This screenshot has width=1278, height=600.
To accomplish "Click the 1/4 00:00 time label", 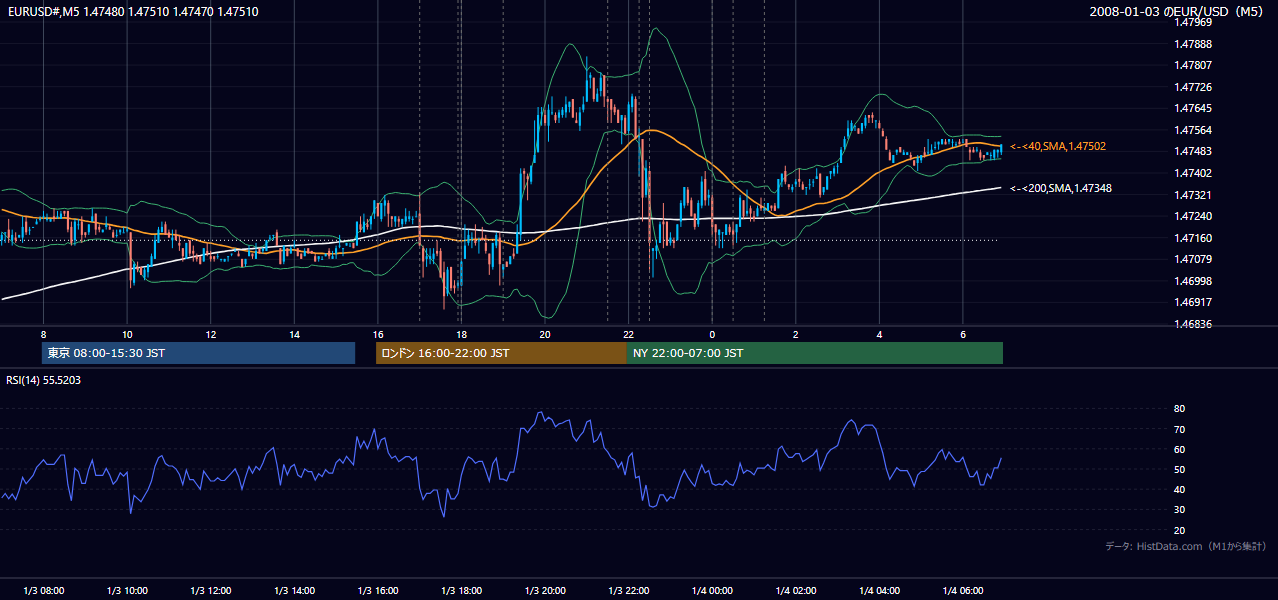I will [712, 591].
